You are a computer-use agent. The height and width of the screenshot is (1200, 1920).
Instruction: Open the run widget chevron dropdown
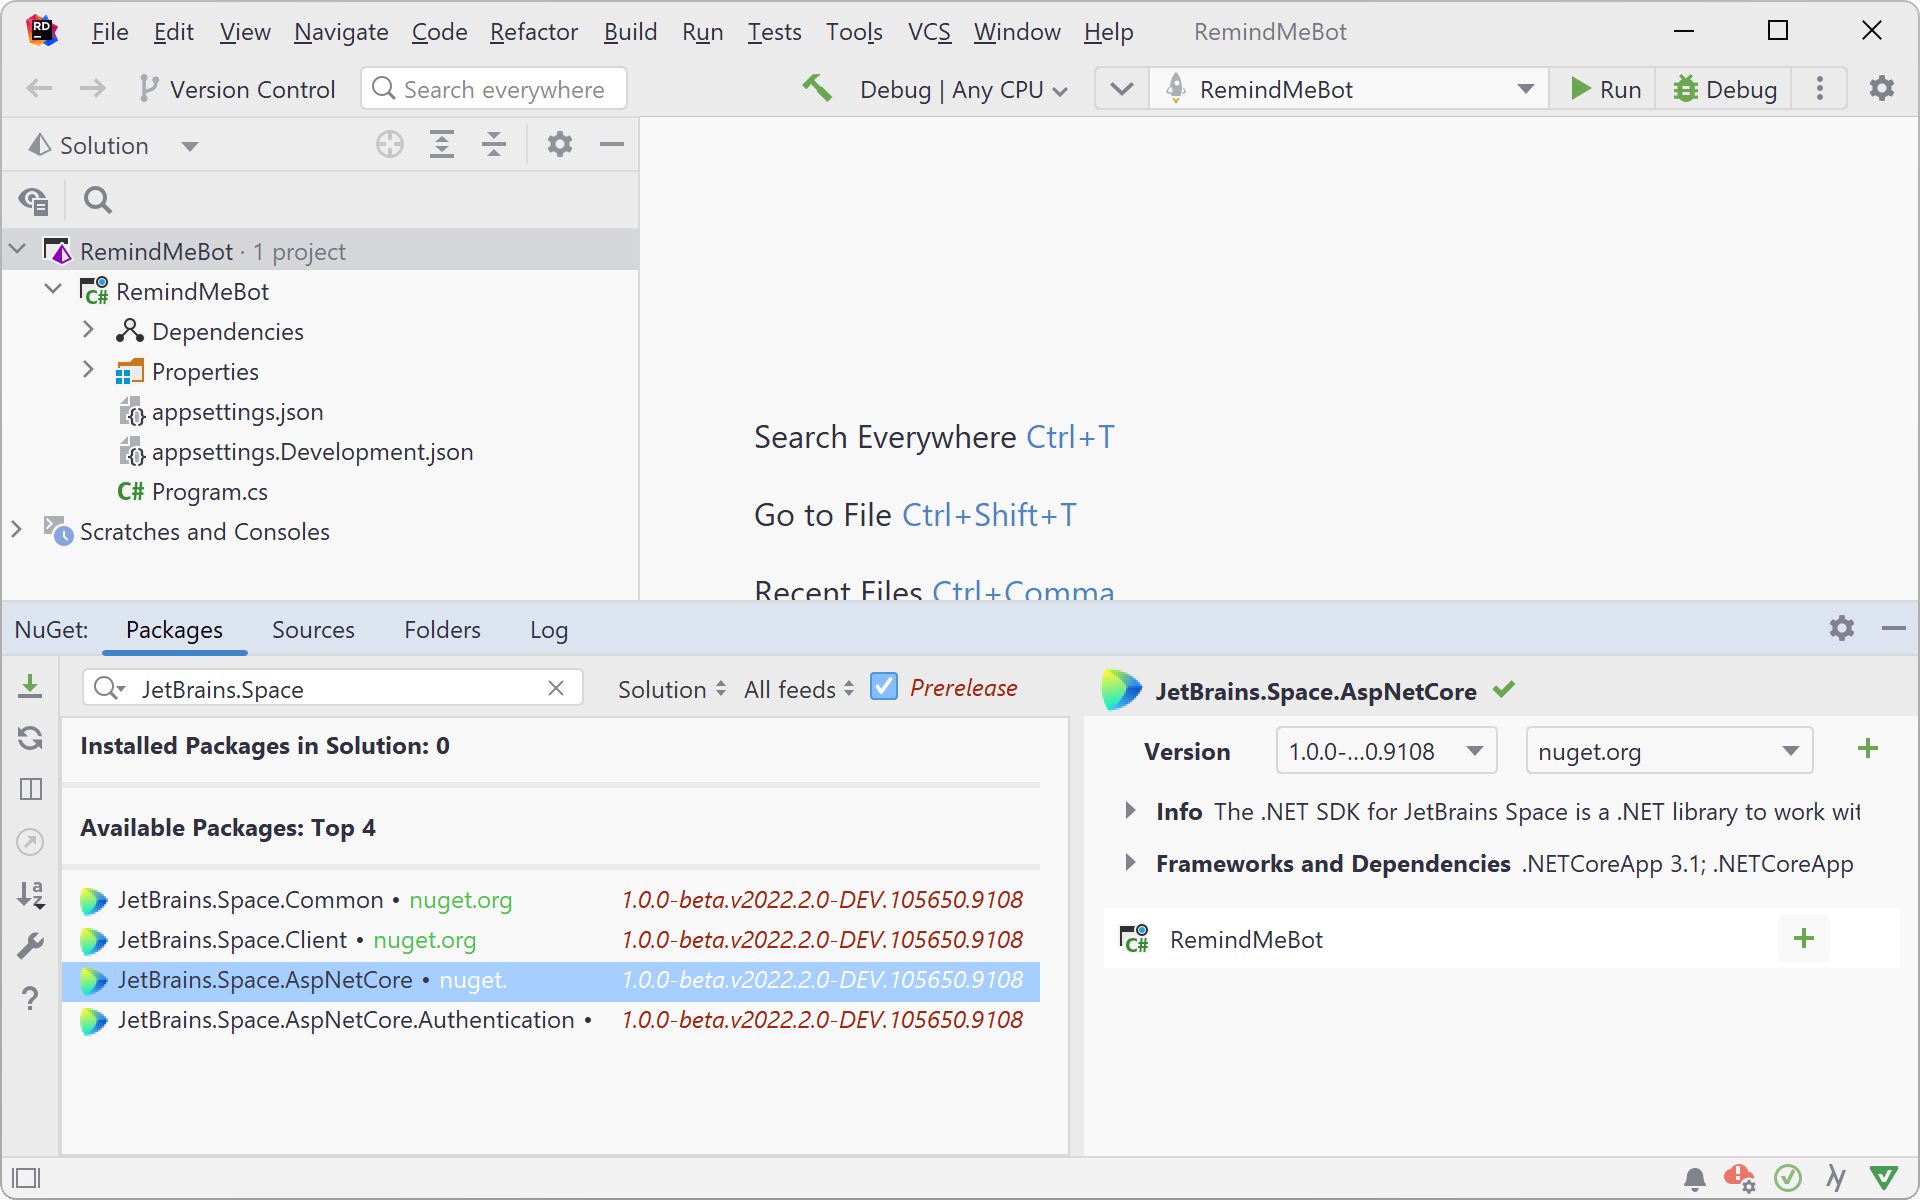[x=1122, y=89]
